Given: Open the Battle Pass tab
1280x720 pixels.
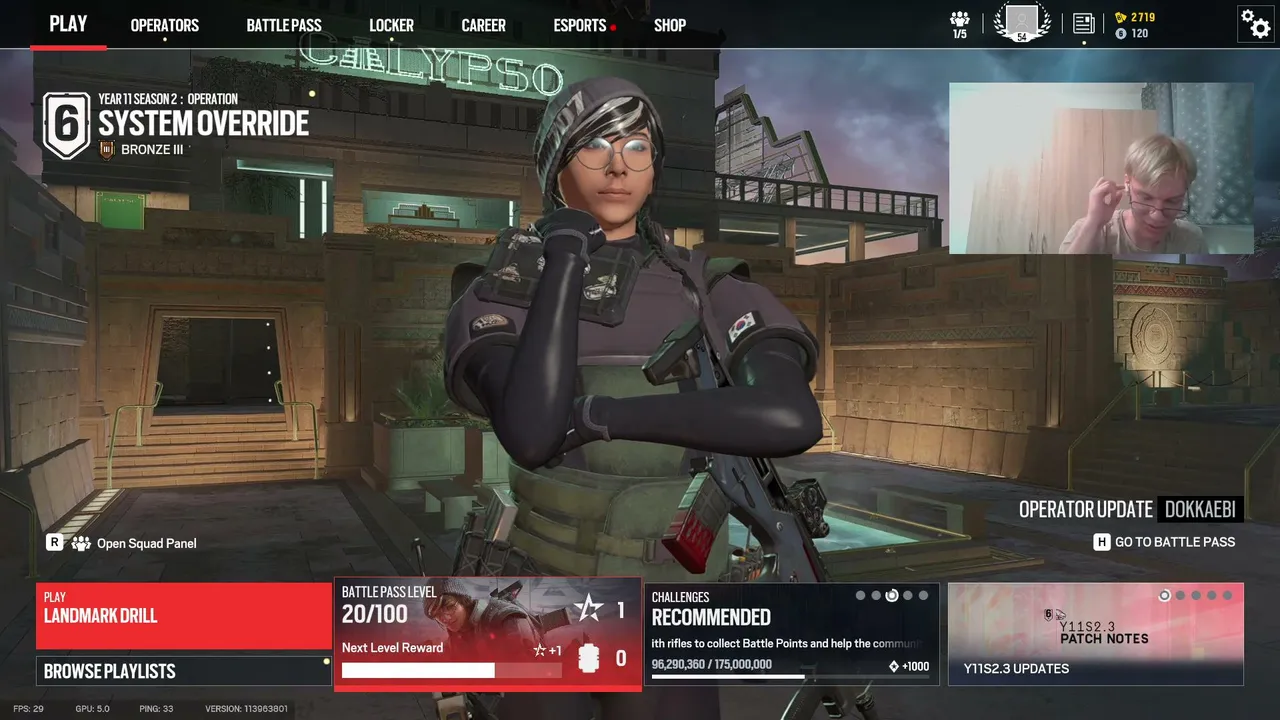Looking at the screenshot, I should 284,25.
